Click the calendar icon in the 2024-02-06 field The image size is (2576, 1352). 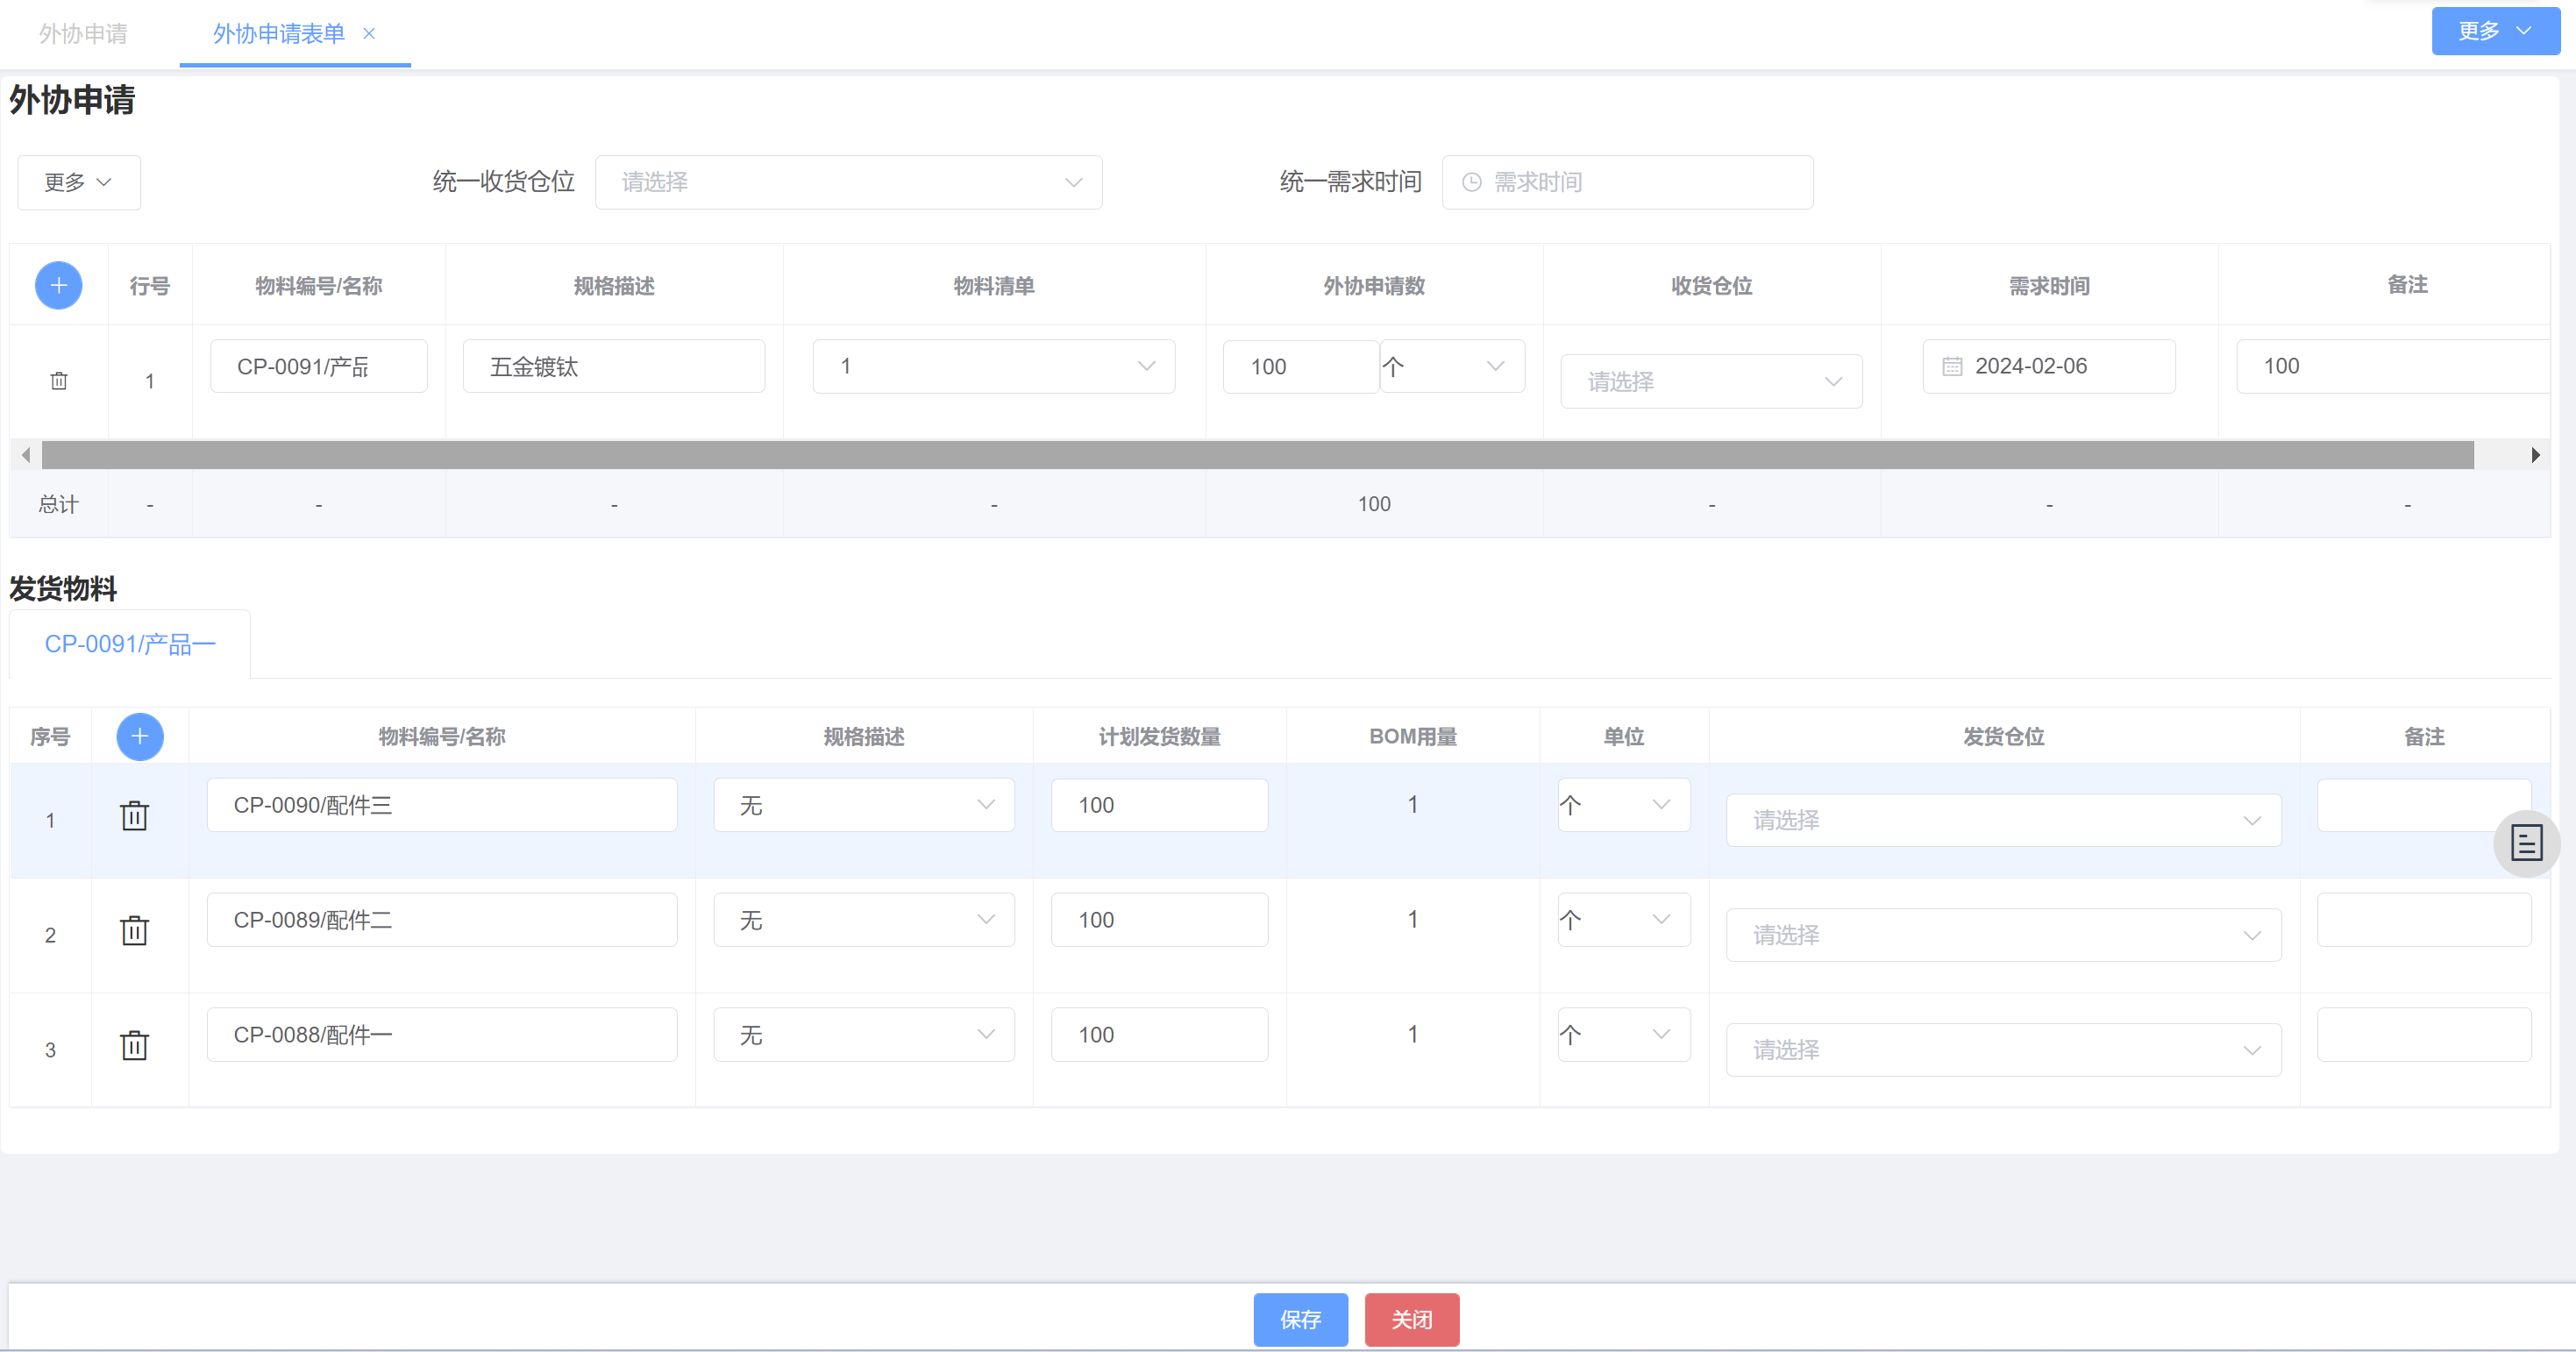click(x=1952, y=366)
